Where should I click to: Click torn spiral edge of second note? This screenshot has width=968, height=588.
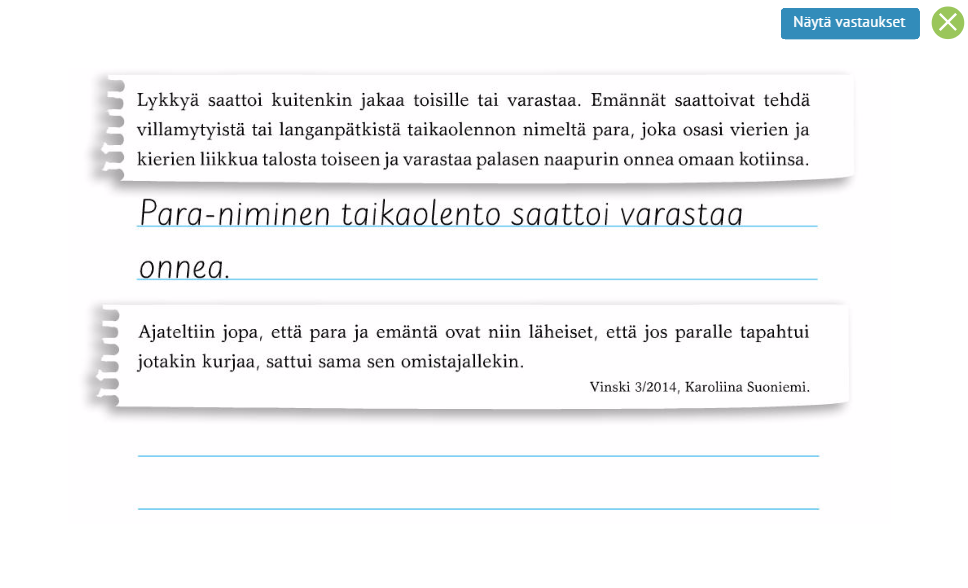[x=107, y=357]
